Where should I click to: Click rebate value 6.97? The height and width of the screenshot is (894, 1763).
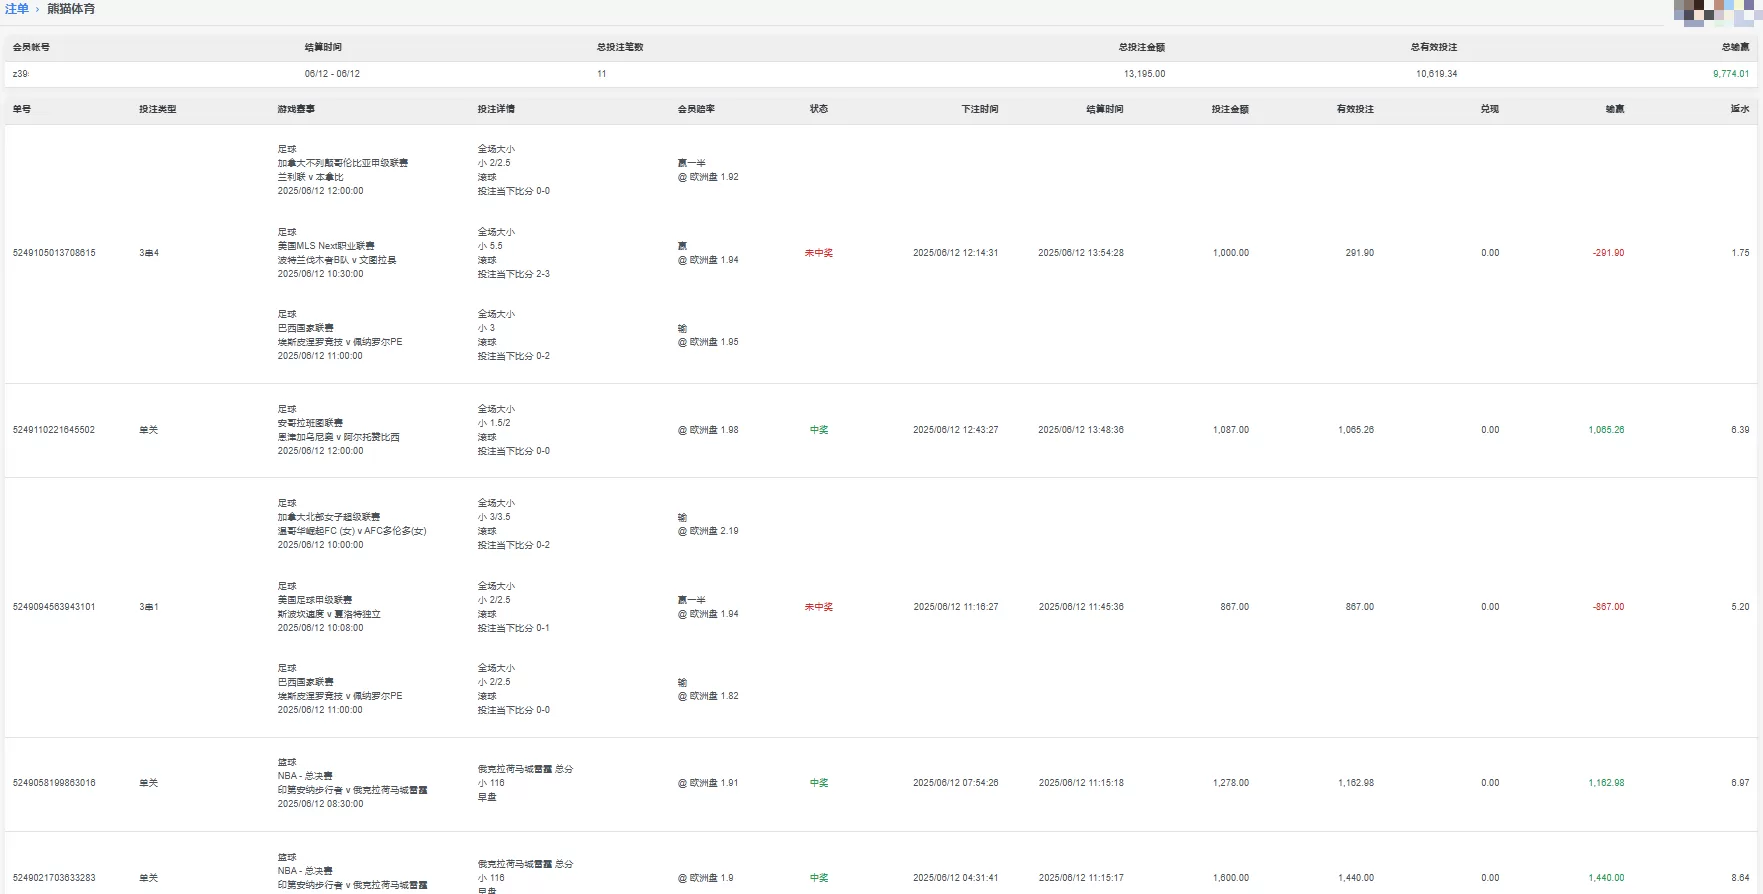click(1740, 783)
